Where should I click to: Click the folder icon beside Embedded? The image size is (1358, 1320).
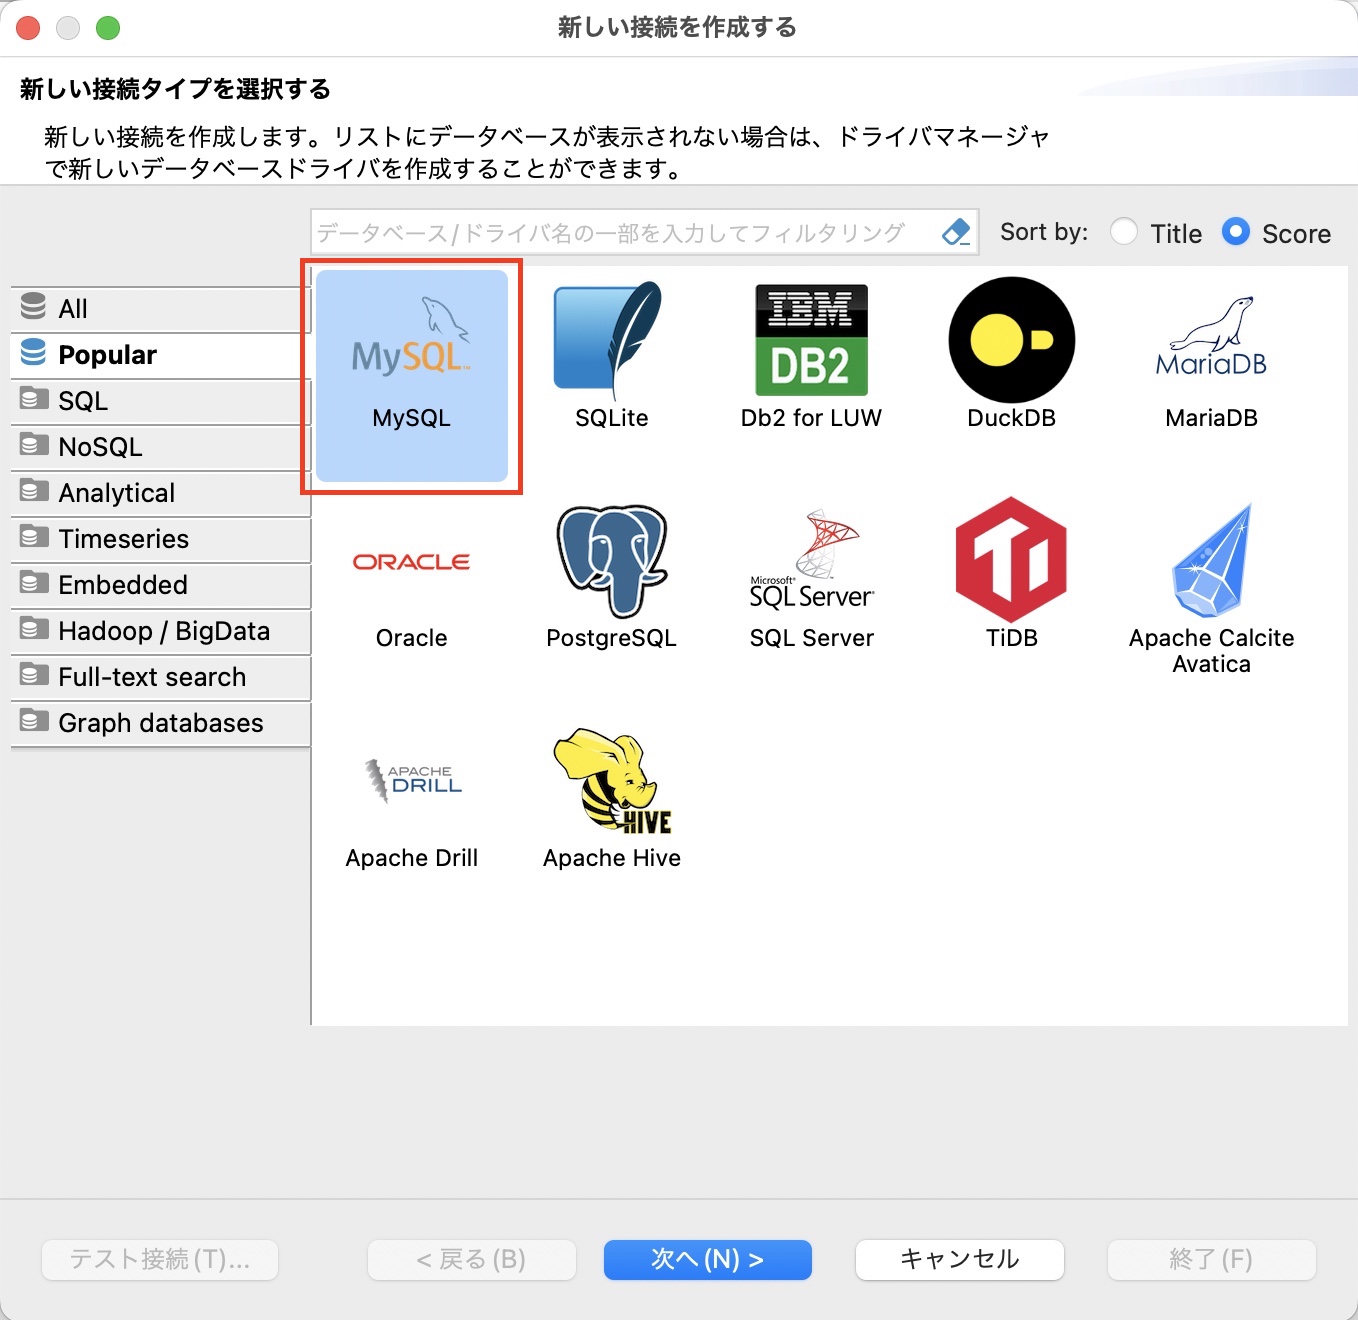click(34, 583)
